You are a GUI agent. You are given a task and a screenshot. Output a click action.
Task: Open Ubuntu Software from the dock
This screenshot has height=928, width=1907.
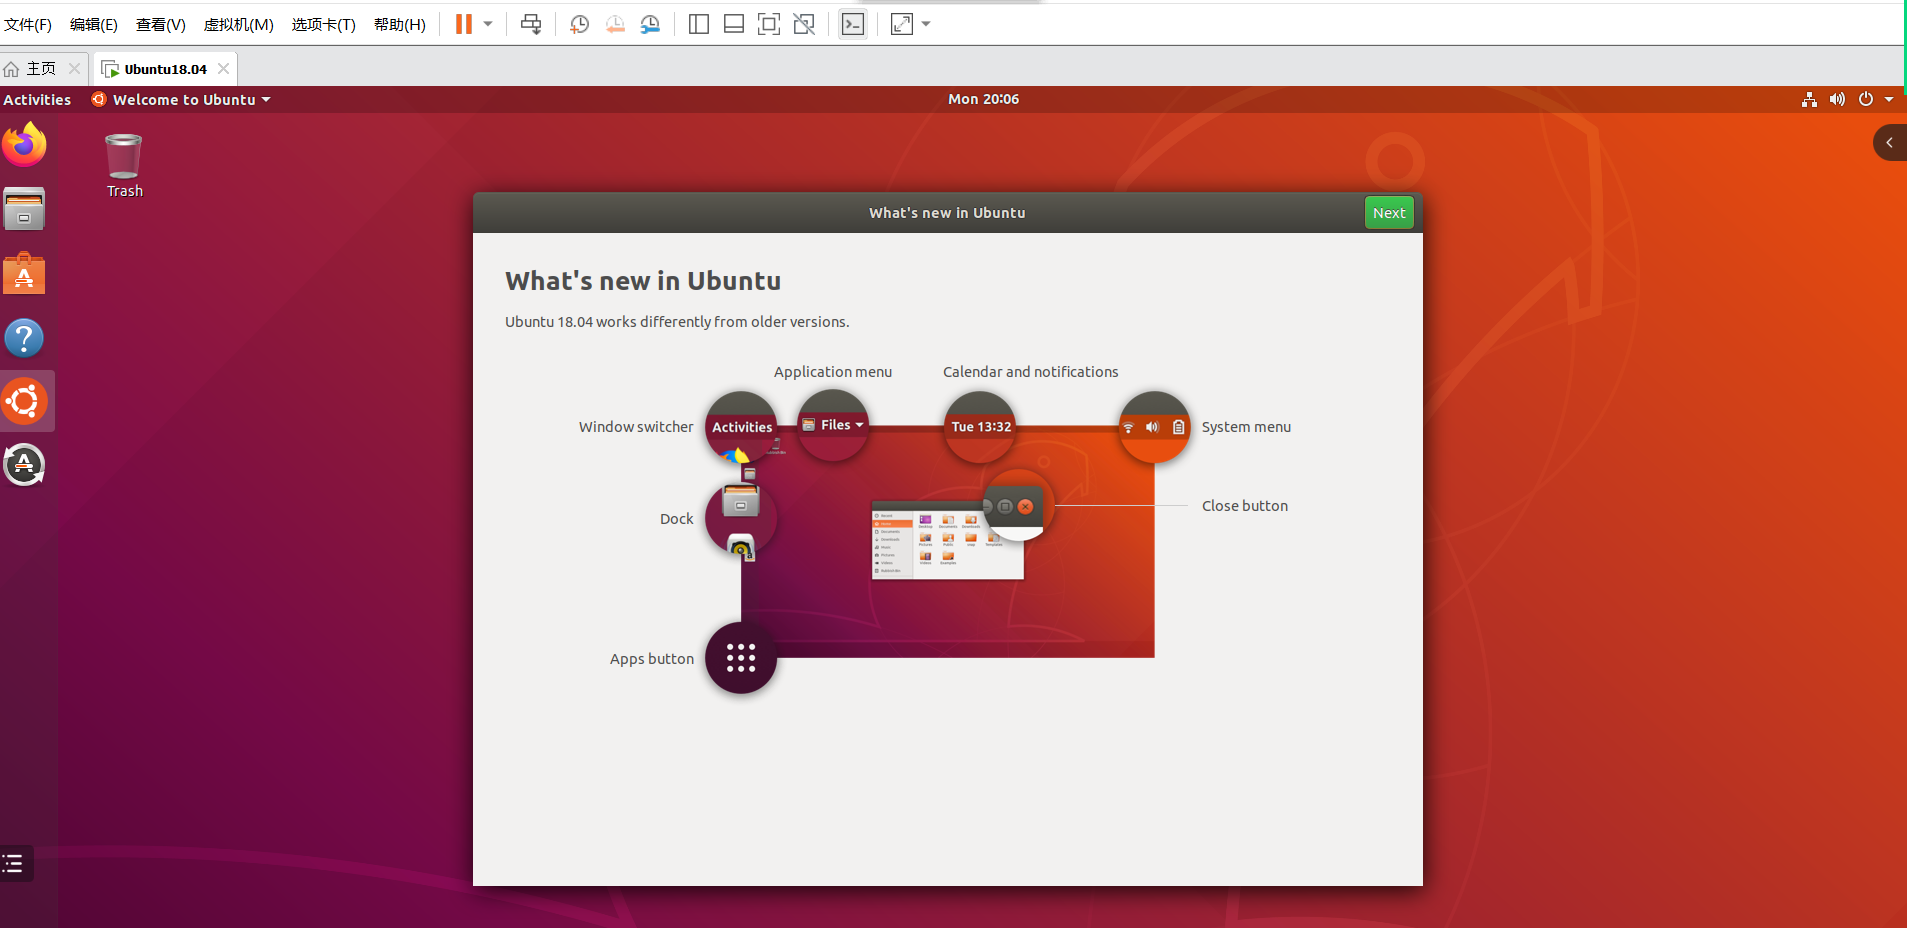(25, 273)
